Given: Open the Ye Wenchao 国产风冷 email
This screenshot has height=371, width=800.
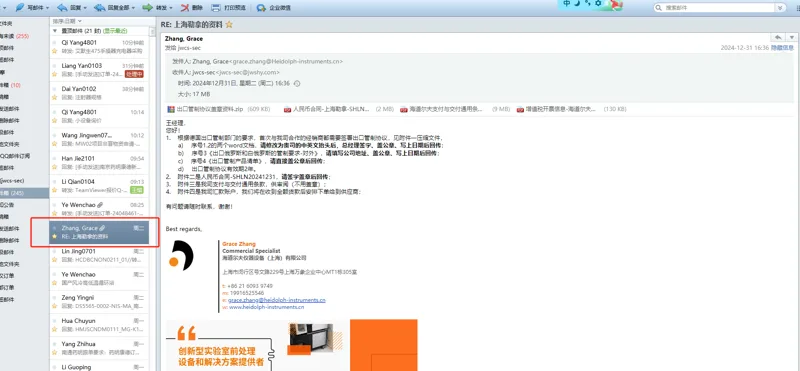Looking at the screenshot, I should point(99,279).
